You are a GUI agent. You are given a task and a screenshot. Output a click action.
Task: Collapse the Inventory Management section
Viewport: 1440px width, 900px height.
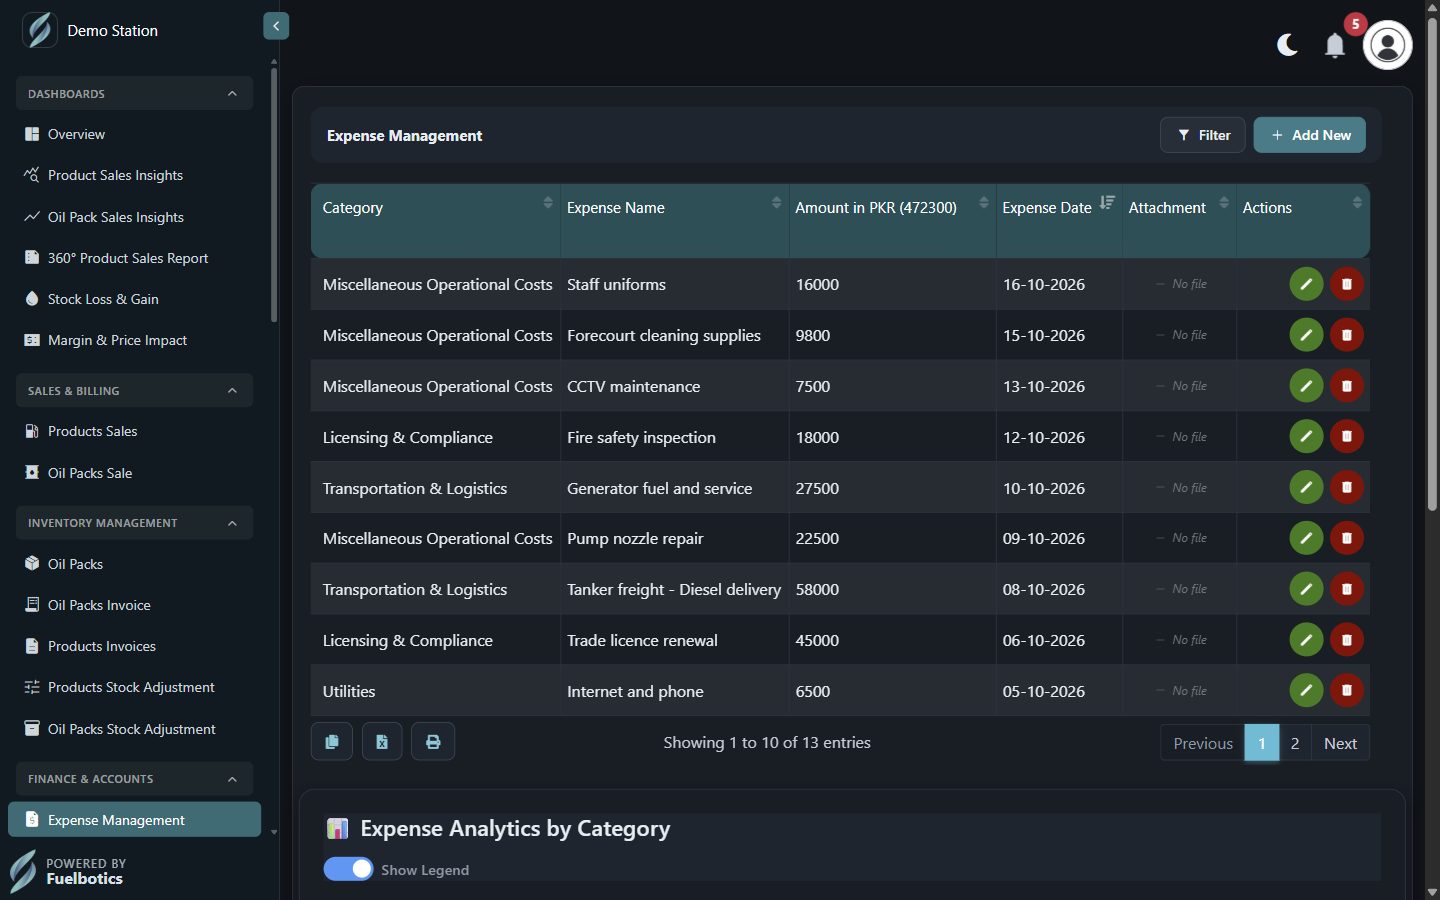point(134,523)
